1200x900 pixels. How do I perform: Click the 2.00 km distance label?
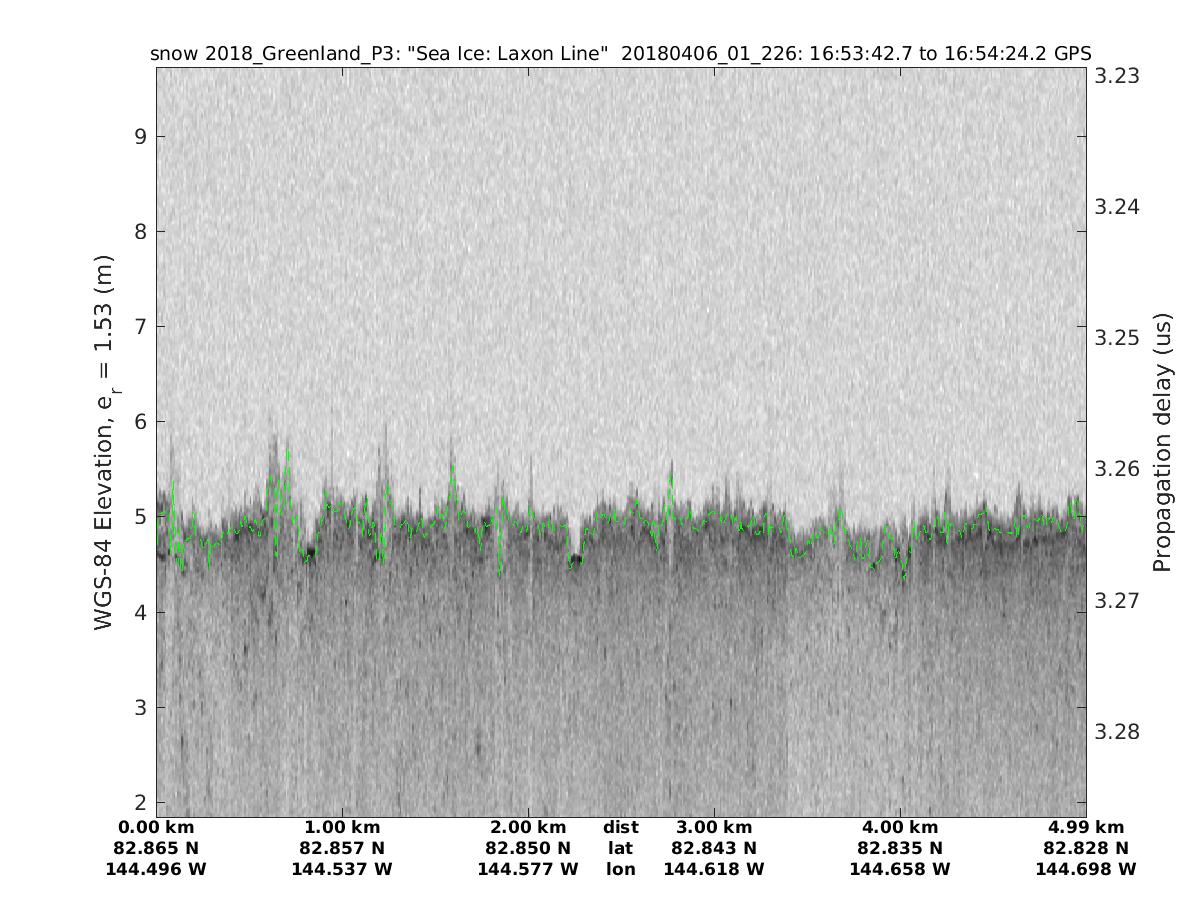click(x=528, y=828)
